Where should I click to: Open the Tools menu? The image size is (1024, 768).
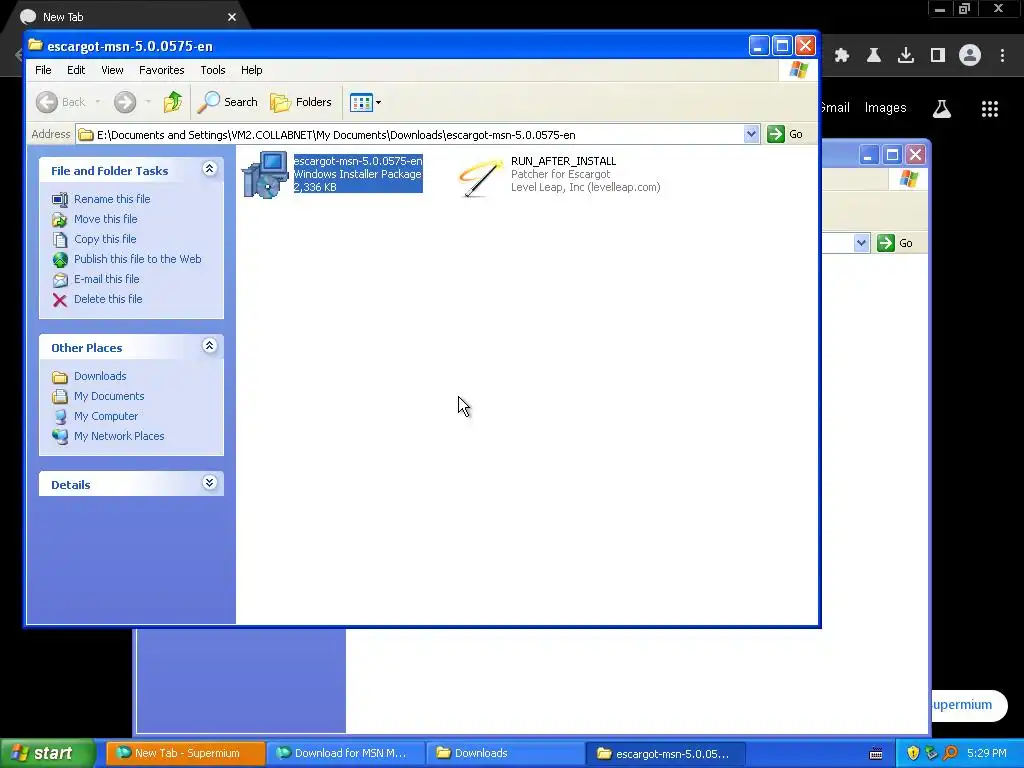[x=212, y=70]
